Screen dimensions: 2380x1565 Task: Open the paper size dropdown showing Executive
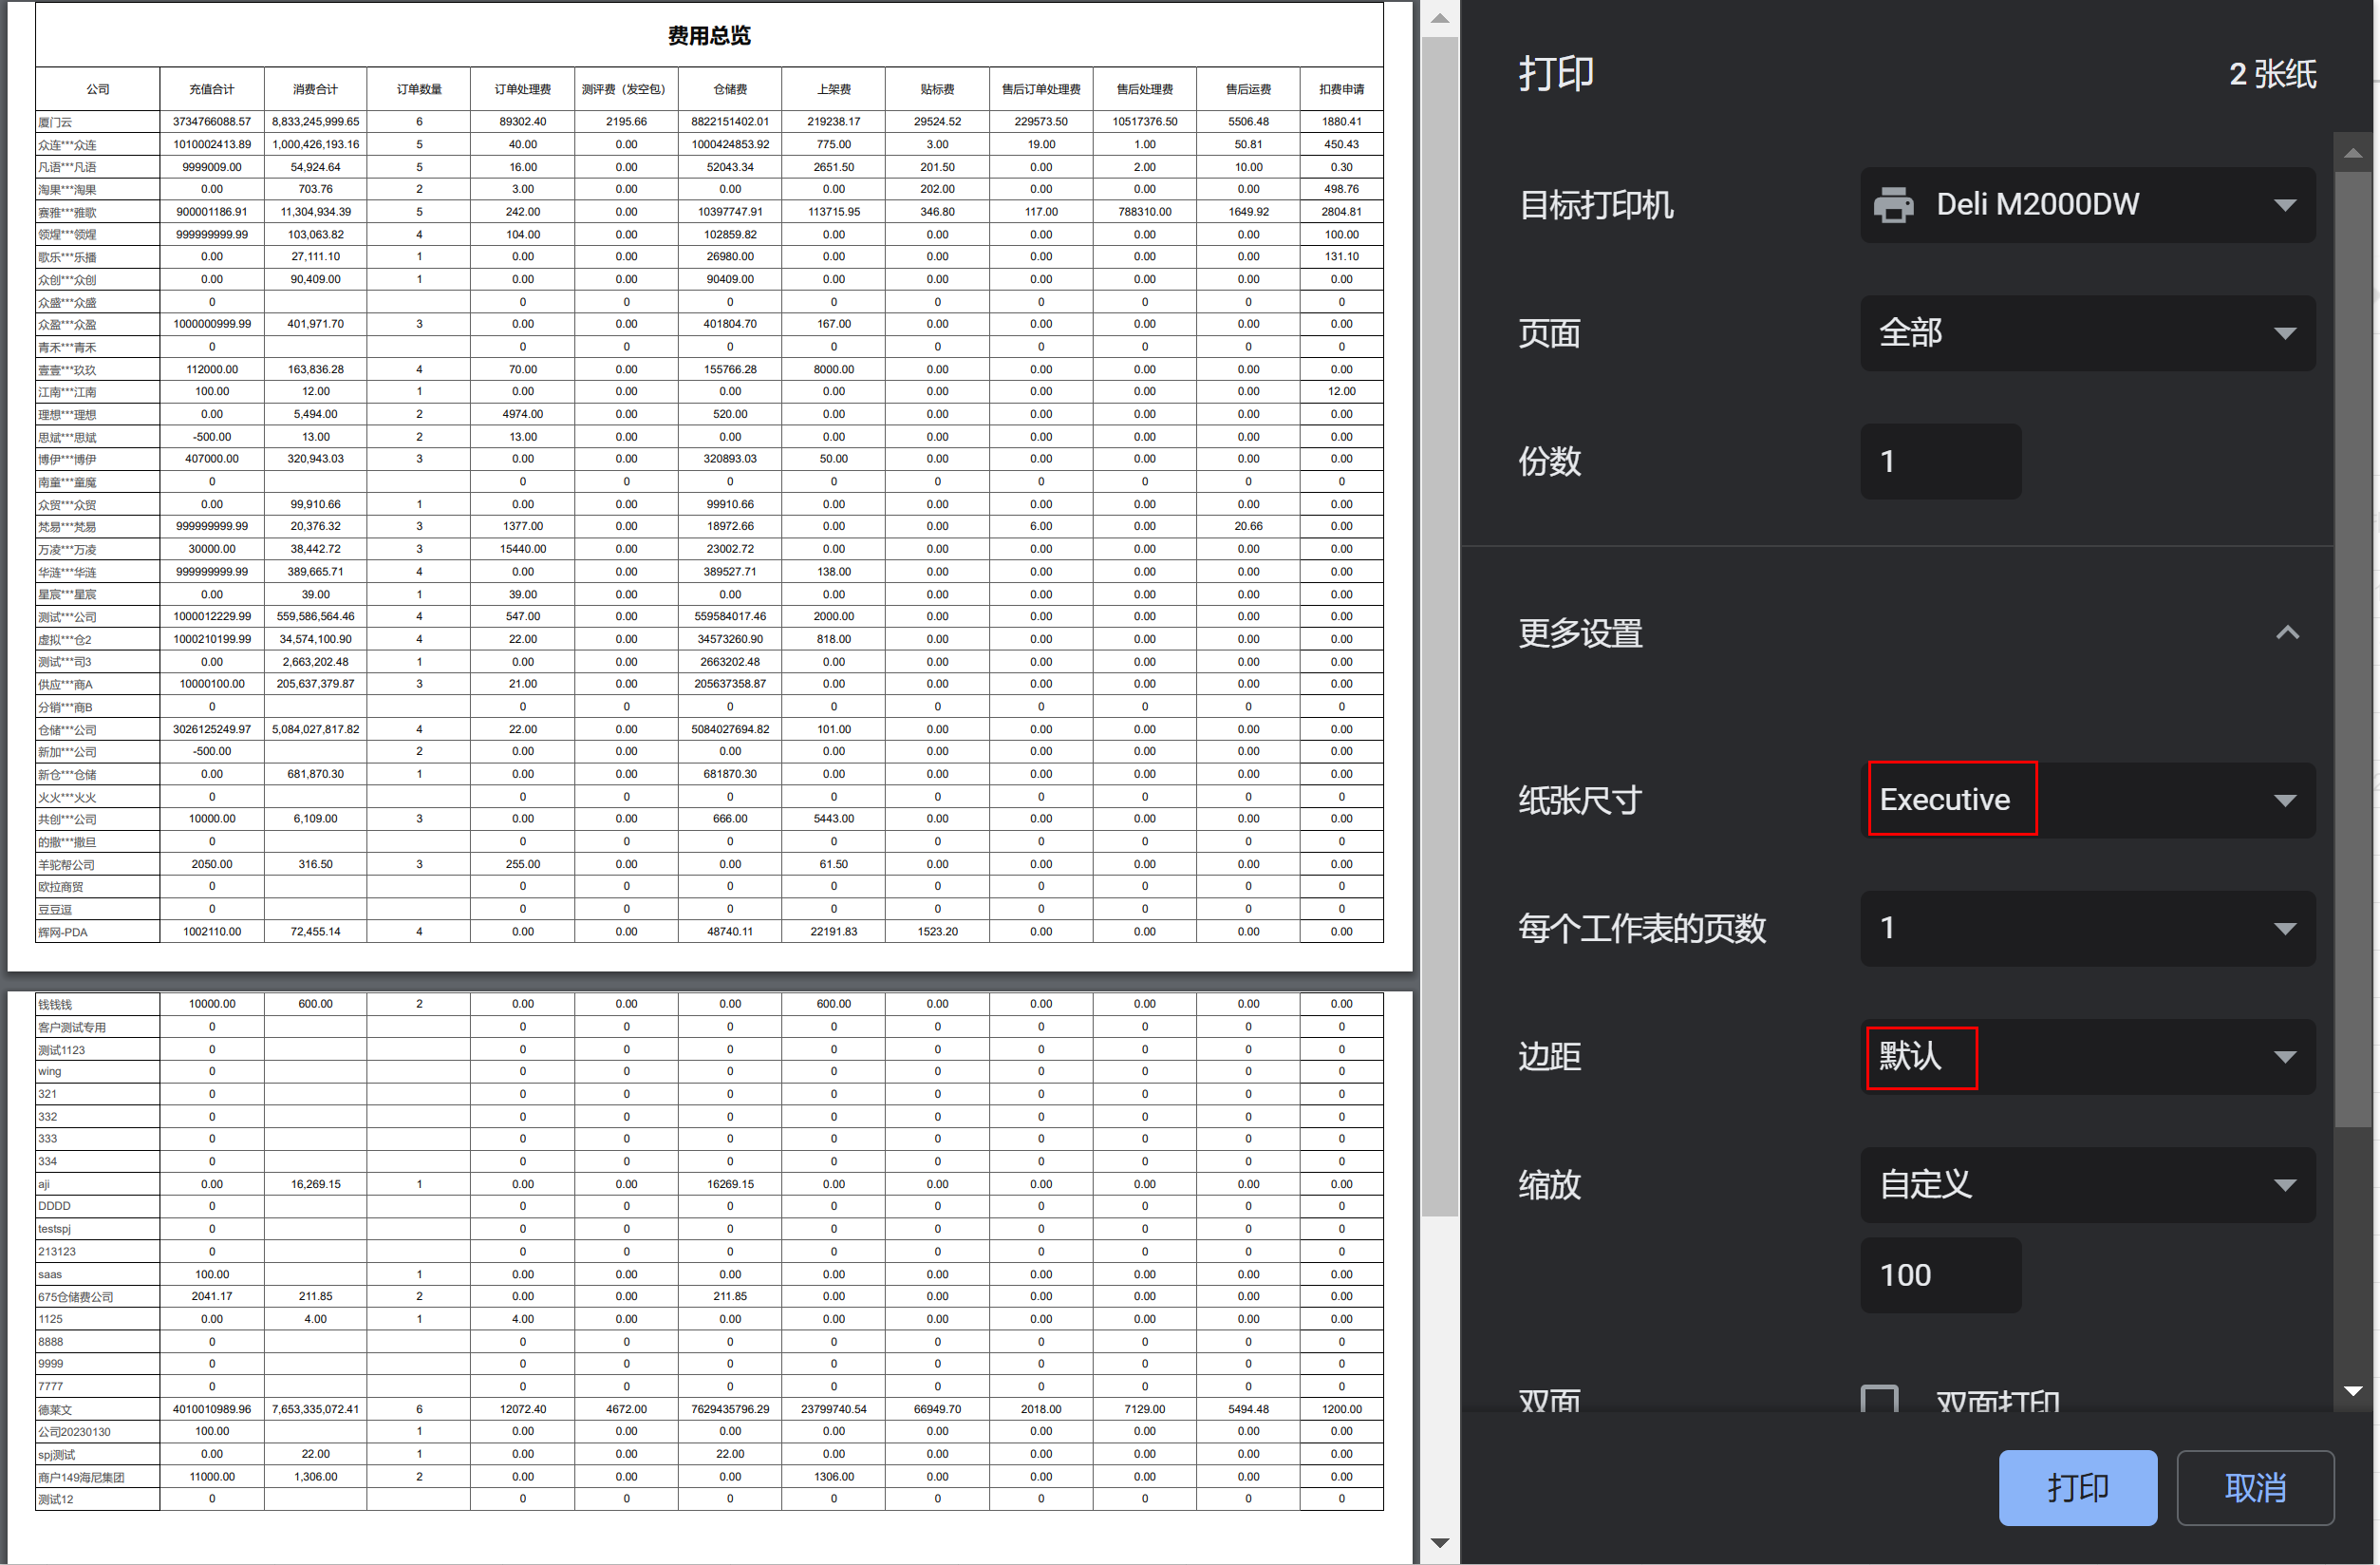(2087, 800)
